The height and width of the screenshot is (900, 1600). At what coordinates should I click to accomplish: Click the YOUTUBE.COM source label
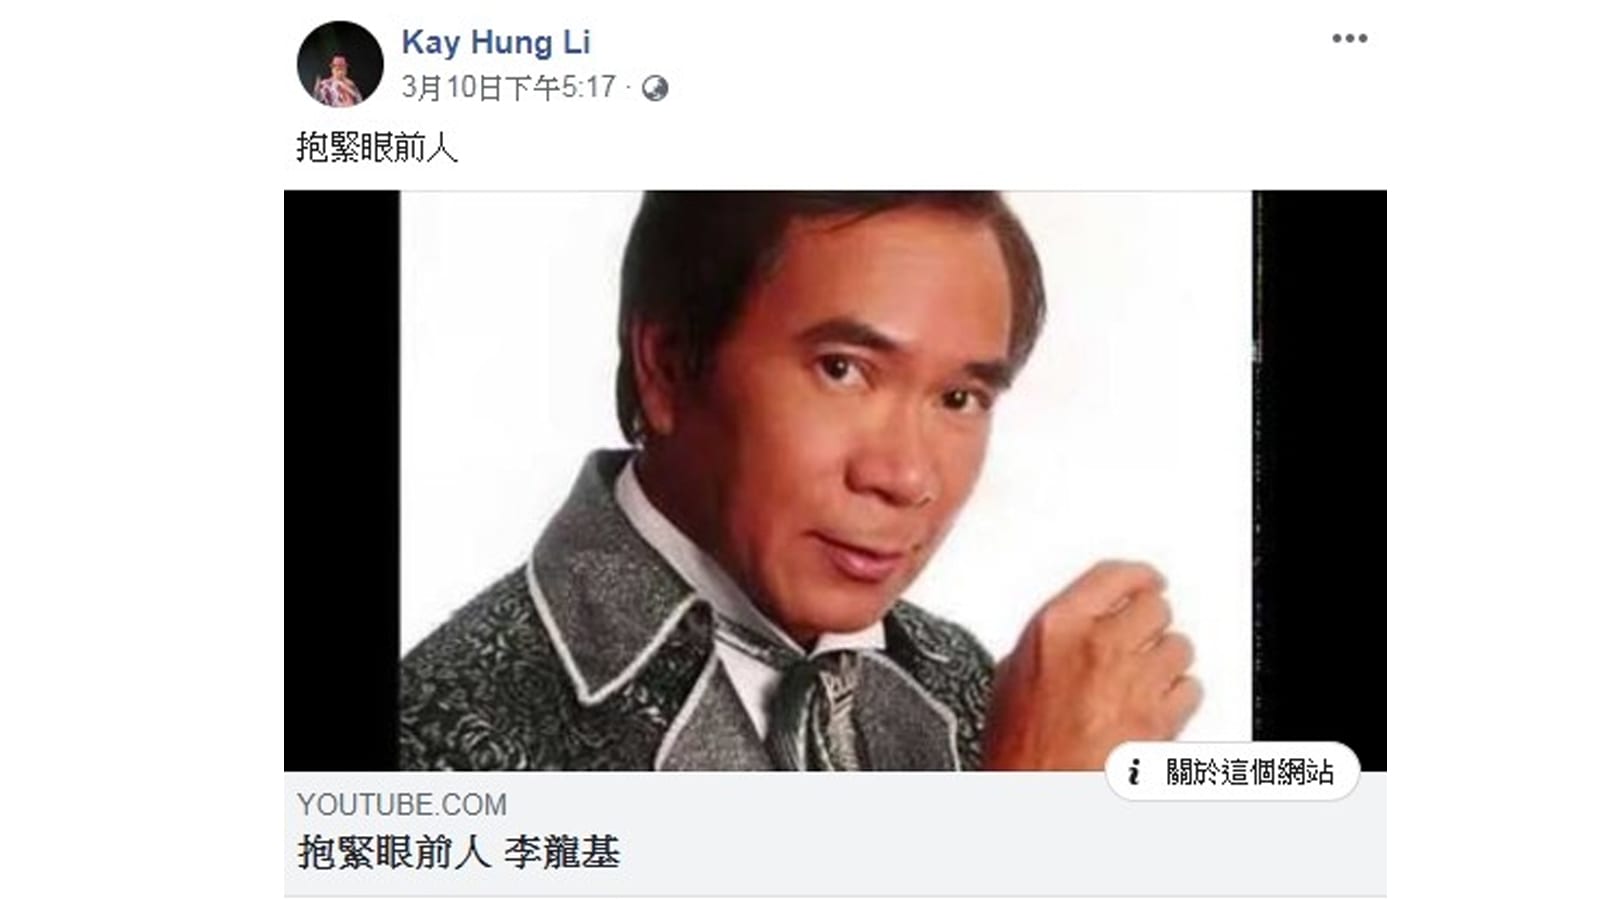[x=402, y=804]
